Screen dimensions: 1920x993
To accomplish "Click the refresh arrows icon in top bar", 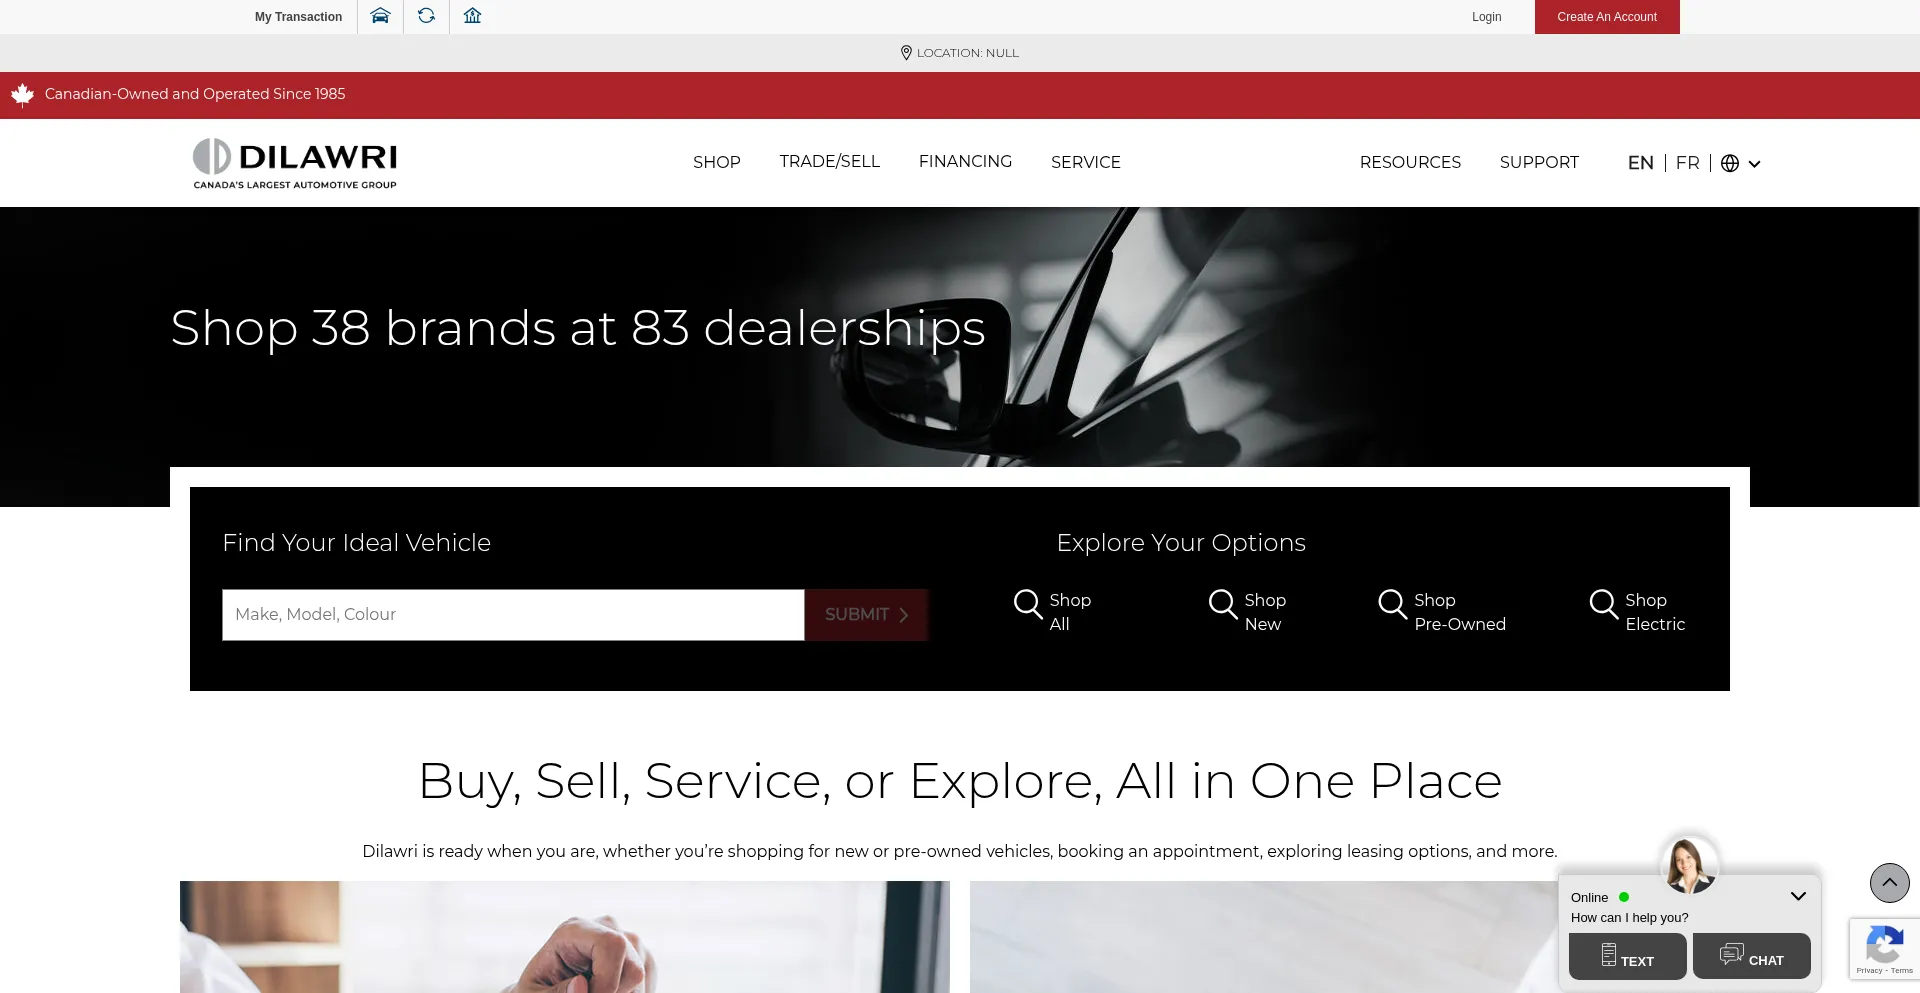I will coord(426,16).
